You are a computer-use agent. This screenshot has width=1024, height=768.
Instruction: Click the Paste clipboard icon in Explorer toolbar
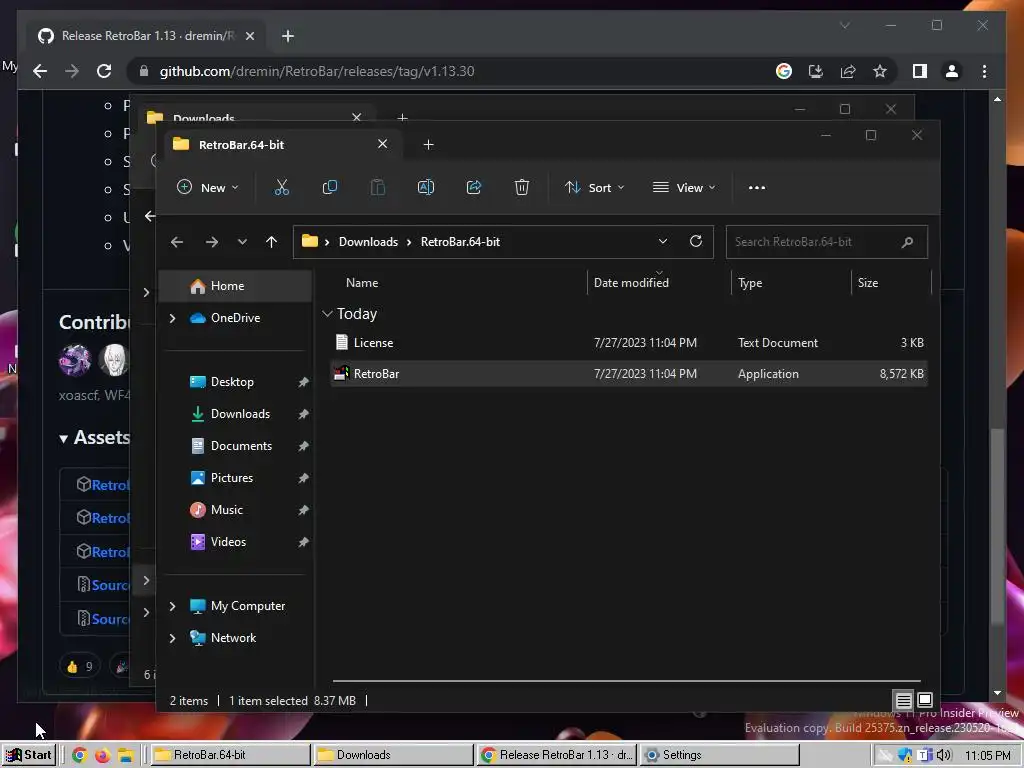(x=377, y=187)
